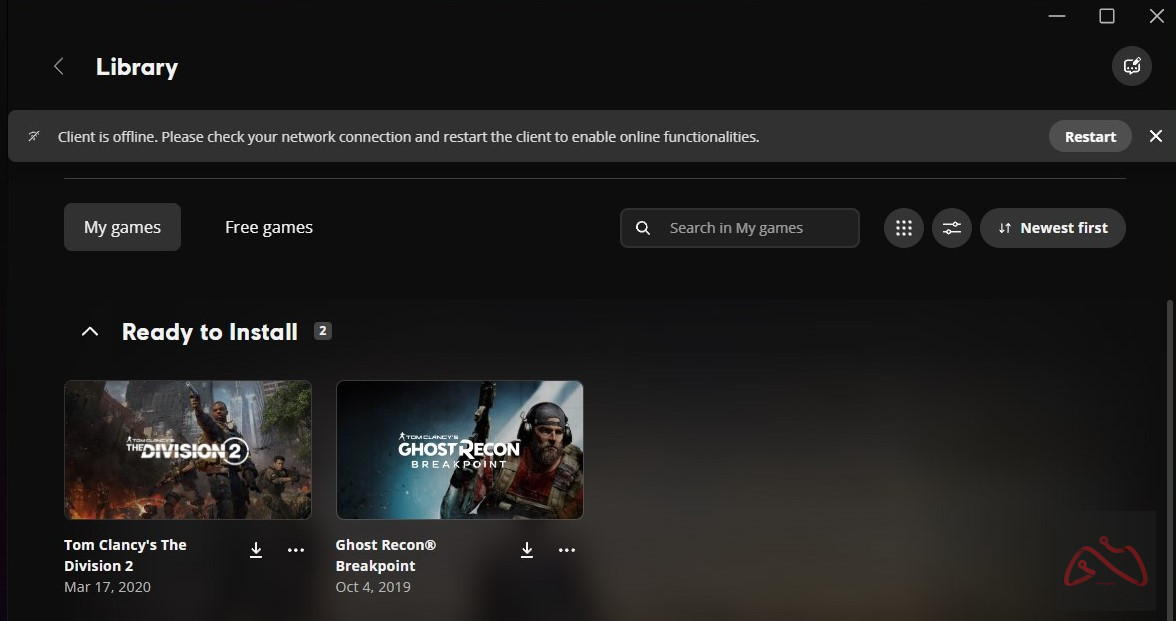Open more options for The Division 2
Screen dimensions: 1176x621
tap(296, 550)
